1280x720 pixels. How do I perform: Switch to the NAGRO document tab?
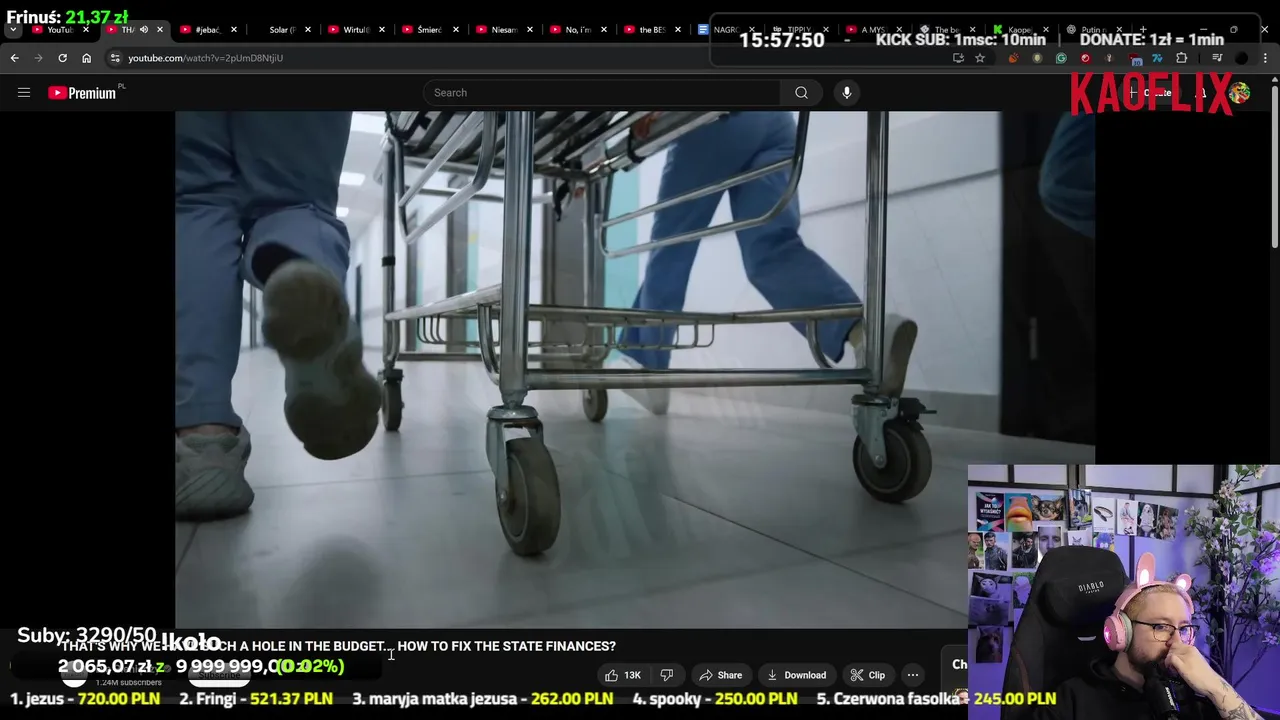pyautogui.click(x=724, y=30)
